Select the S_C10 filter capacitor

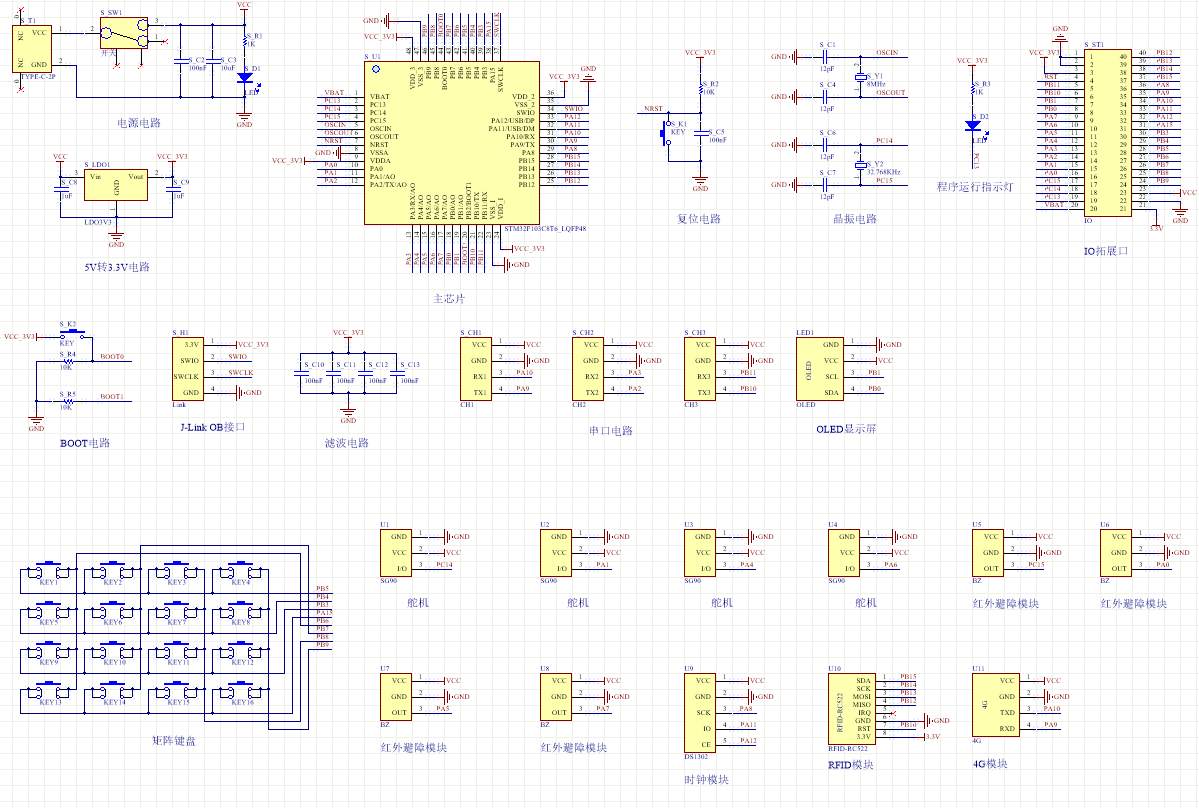click(301, 373)
